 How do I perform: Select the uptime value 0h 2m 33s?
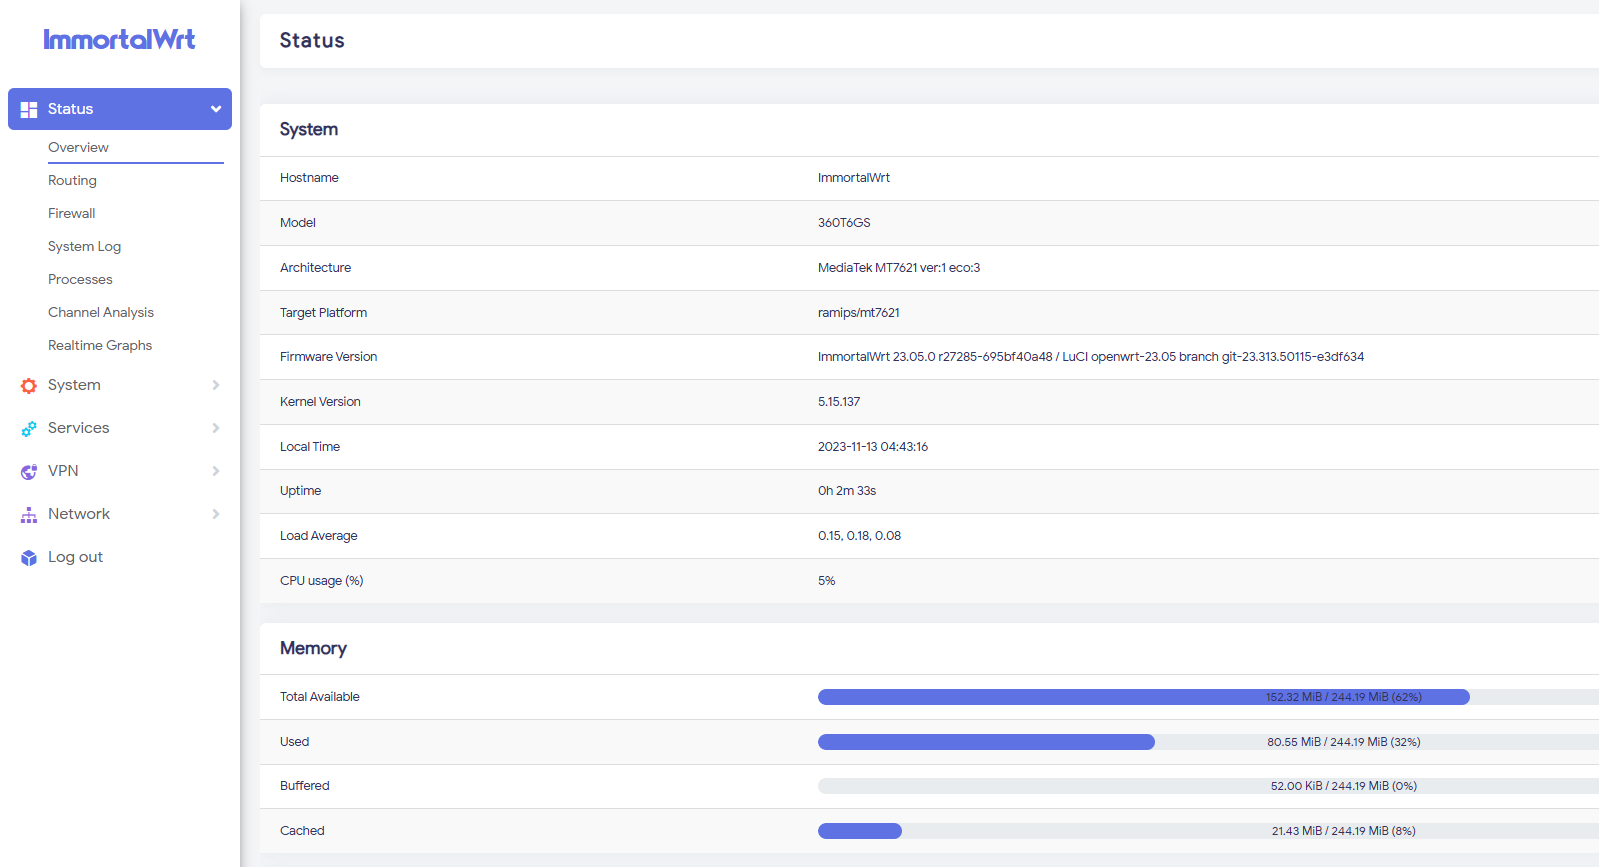coord(847,491)
